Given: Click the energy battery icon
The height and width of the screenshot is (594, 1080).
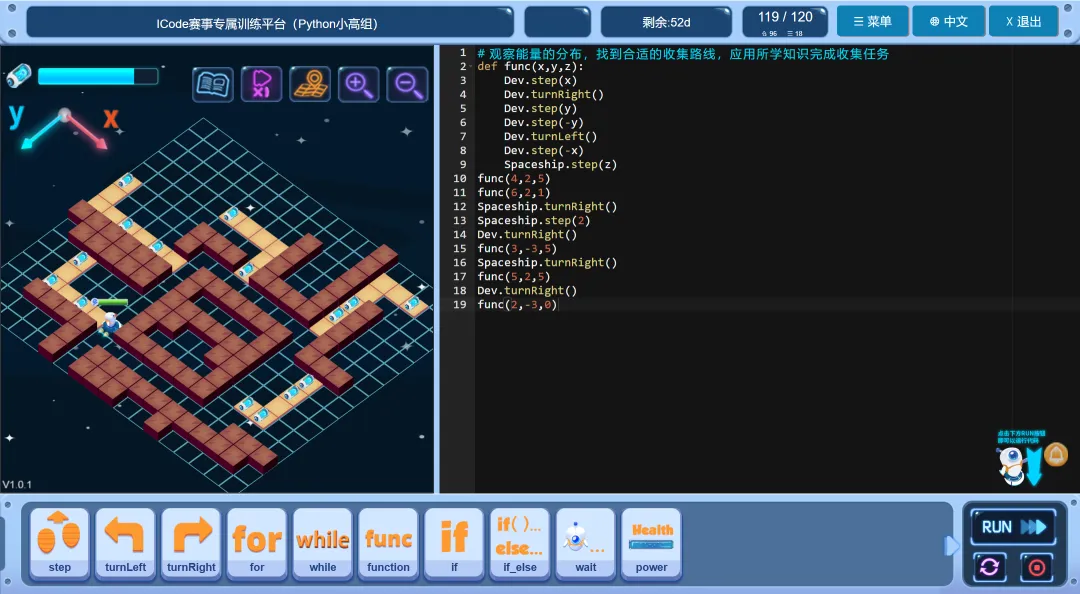Looking at the screenshot, I should pos(19,75).
